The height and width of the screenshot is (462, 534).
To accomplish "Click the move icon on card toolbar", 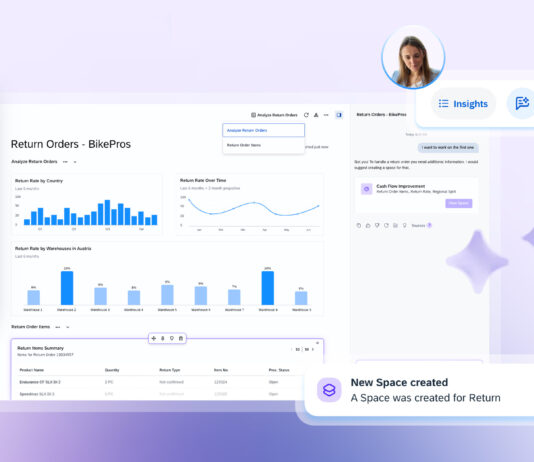I will 154,338.
